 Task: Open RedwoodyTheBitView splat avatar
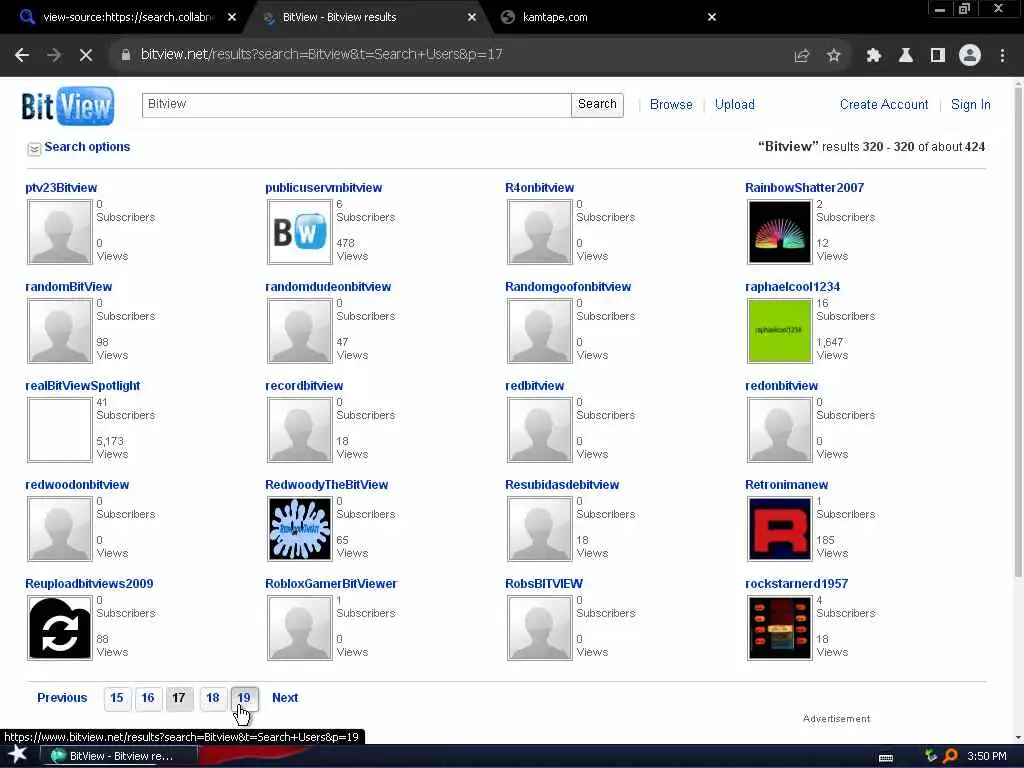click(x=300, y=529)
